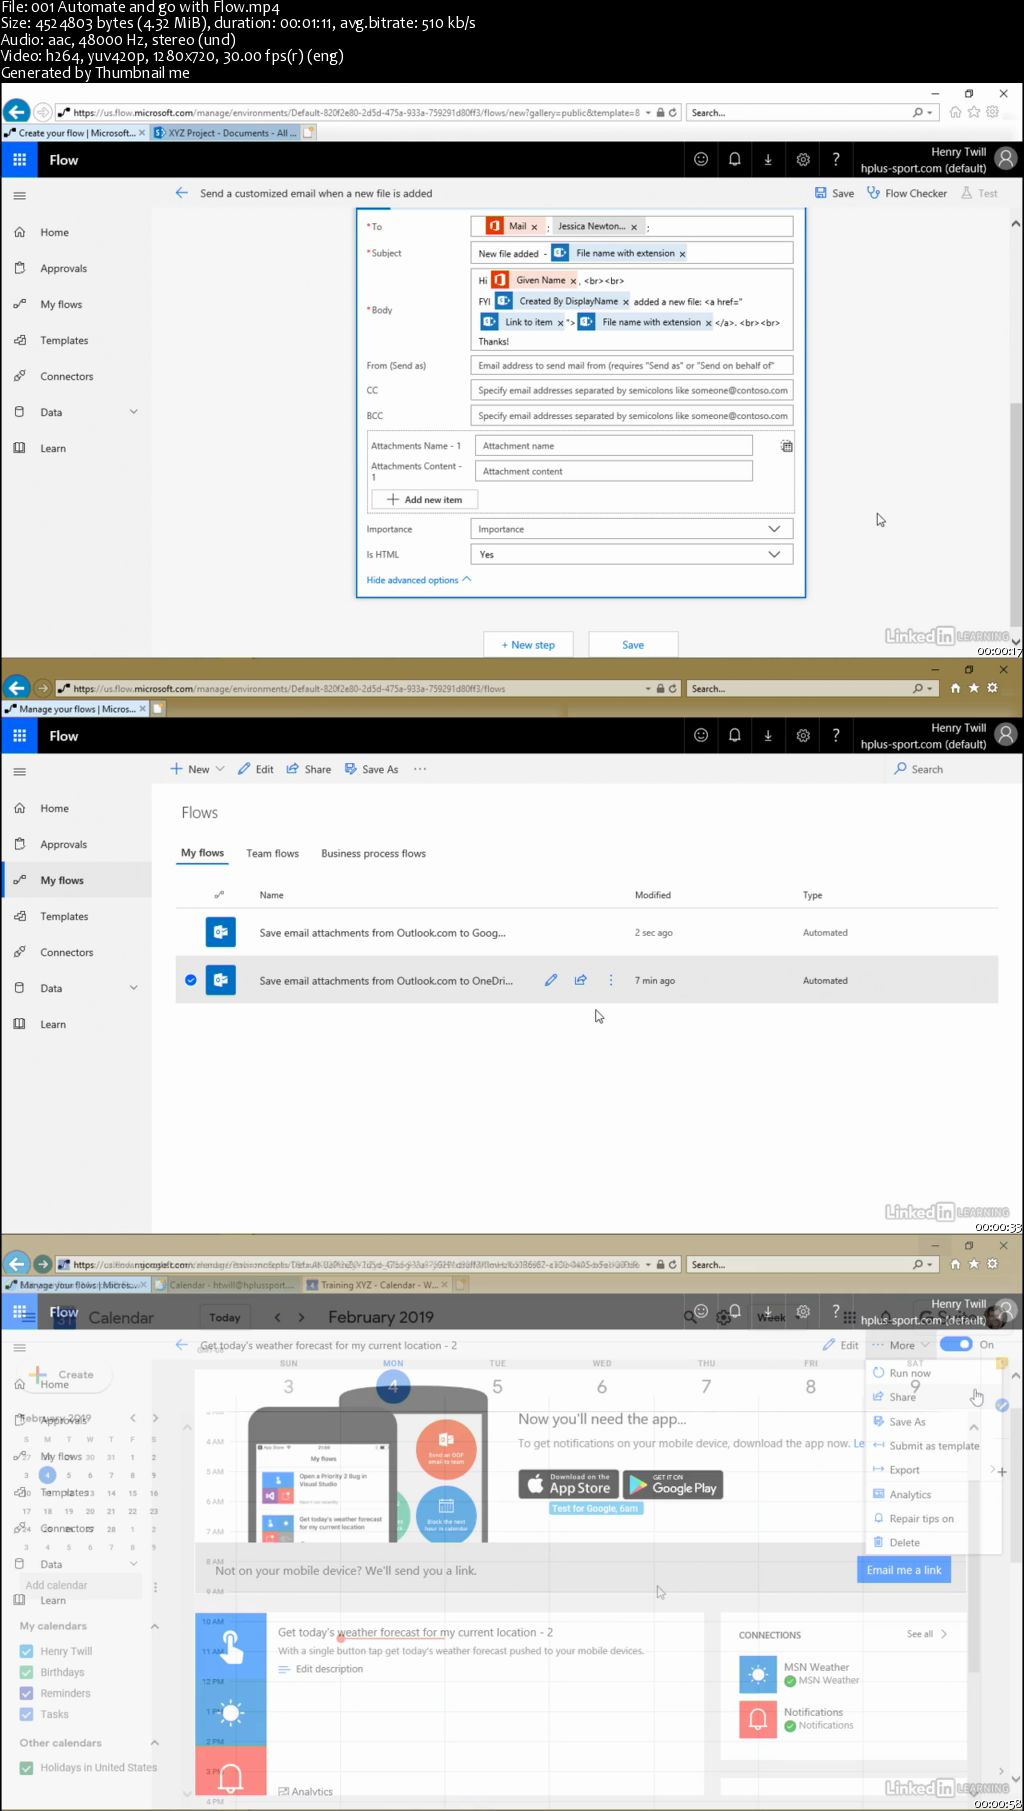This screenshot has height=1811, width=1024.
Task: Click the CC email addresses field
Action: (x=632, y=390)
